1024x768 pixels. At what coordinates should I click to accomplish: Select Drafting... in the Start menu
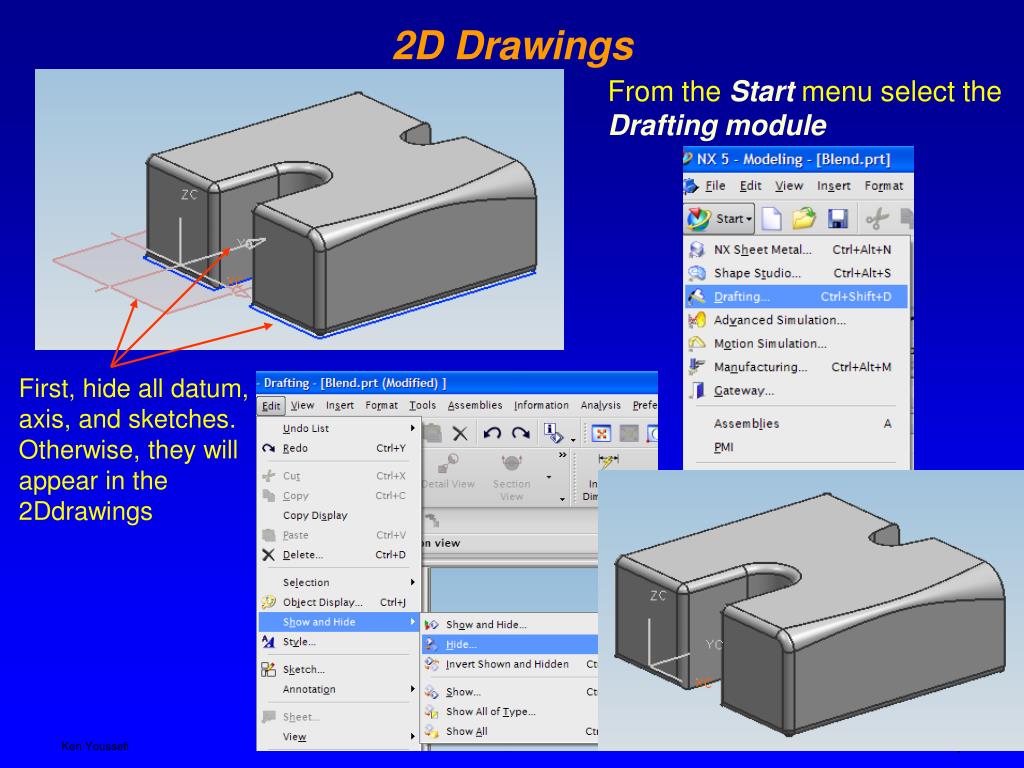pos(797,296)
